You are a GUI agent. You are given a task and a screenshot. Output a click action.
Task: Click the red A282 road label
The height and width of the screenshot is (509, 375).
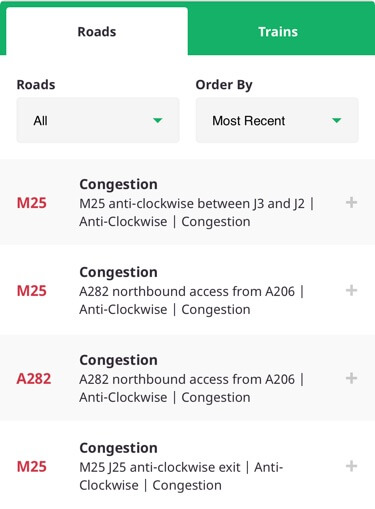(34, 379)
